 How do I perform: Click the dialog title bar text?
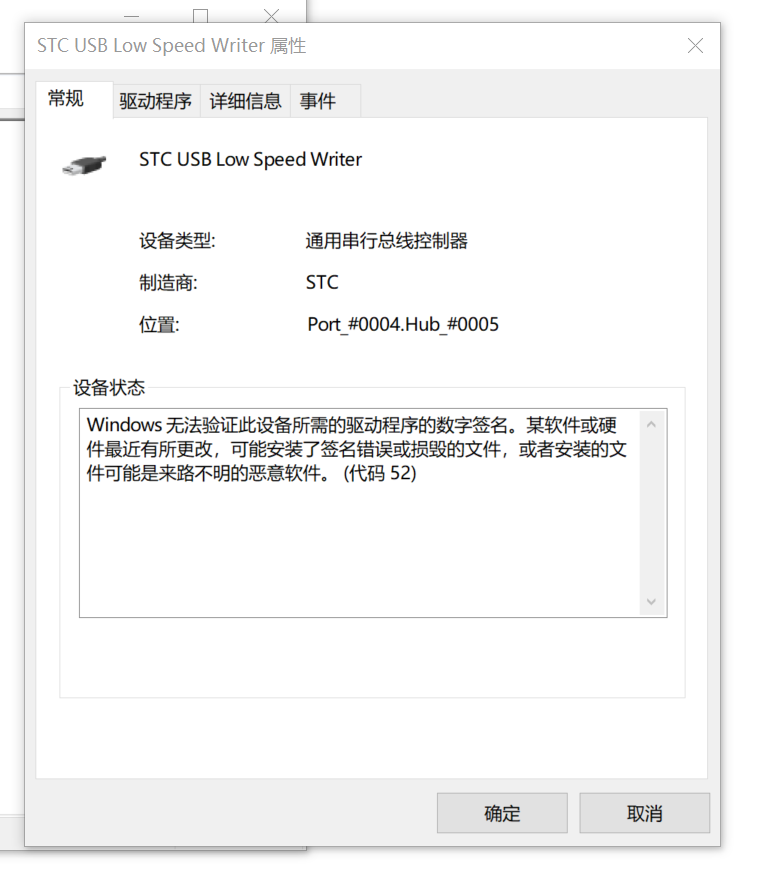172,46
